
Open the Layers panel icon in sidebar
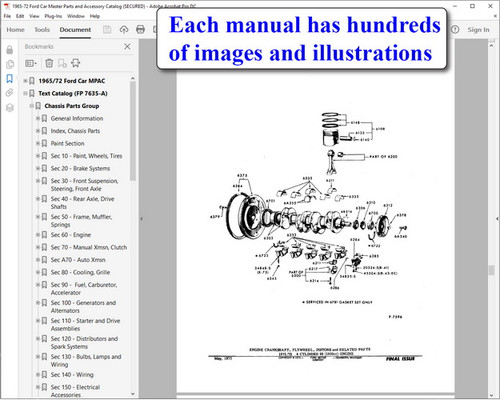[x=10, y=107]
